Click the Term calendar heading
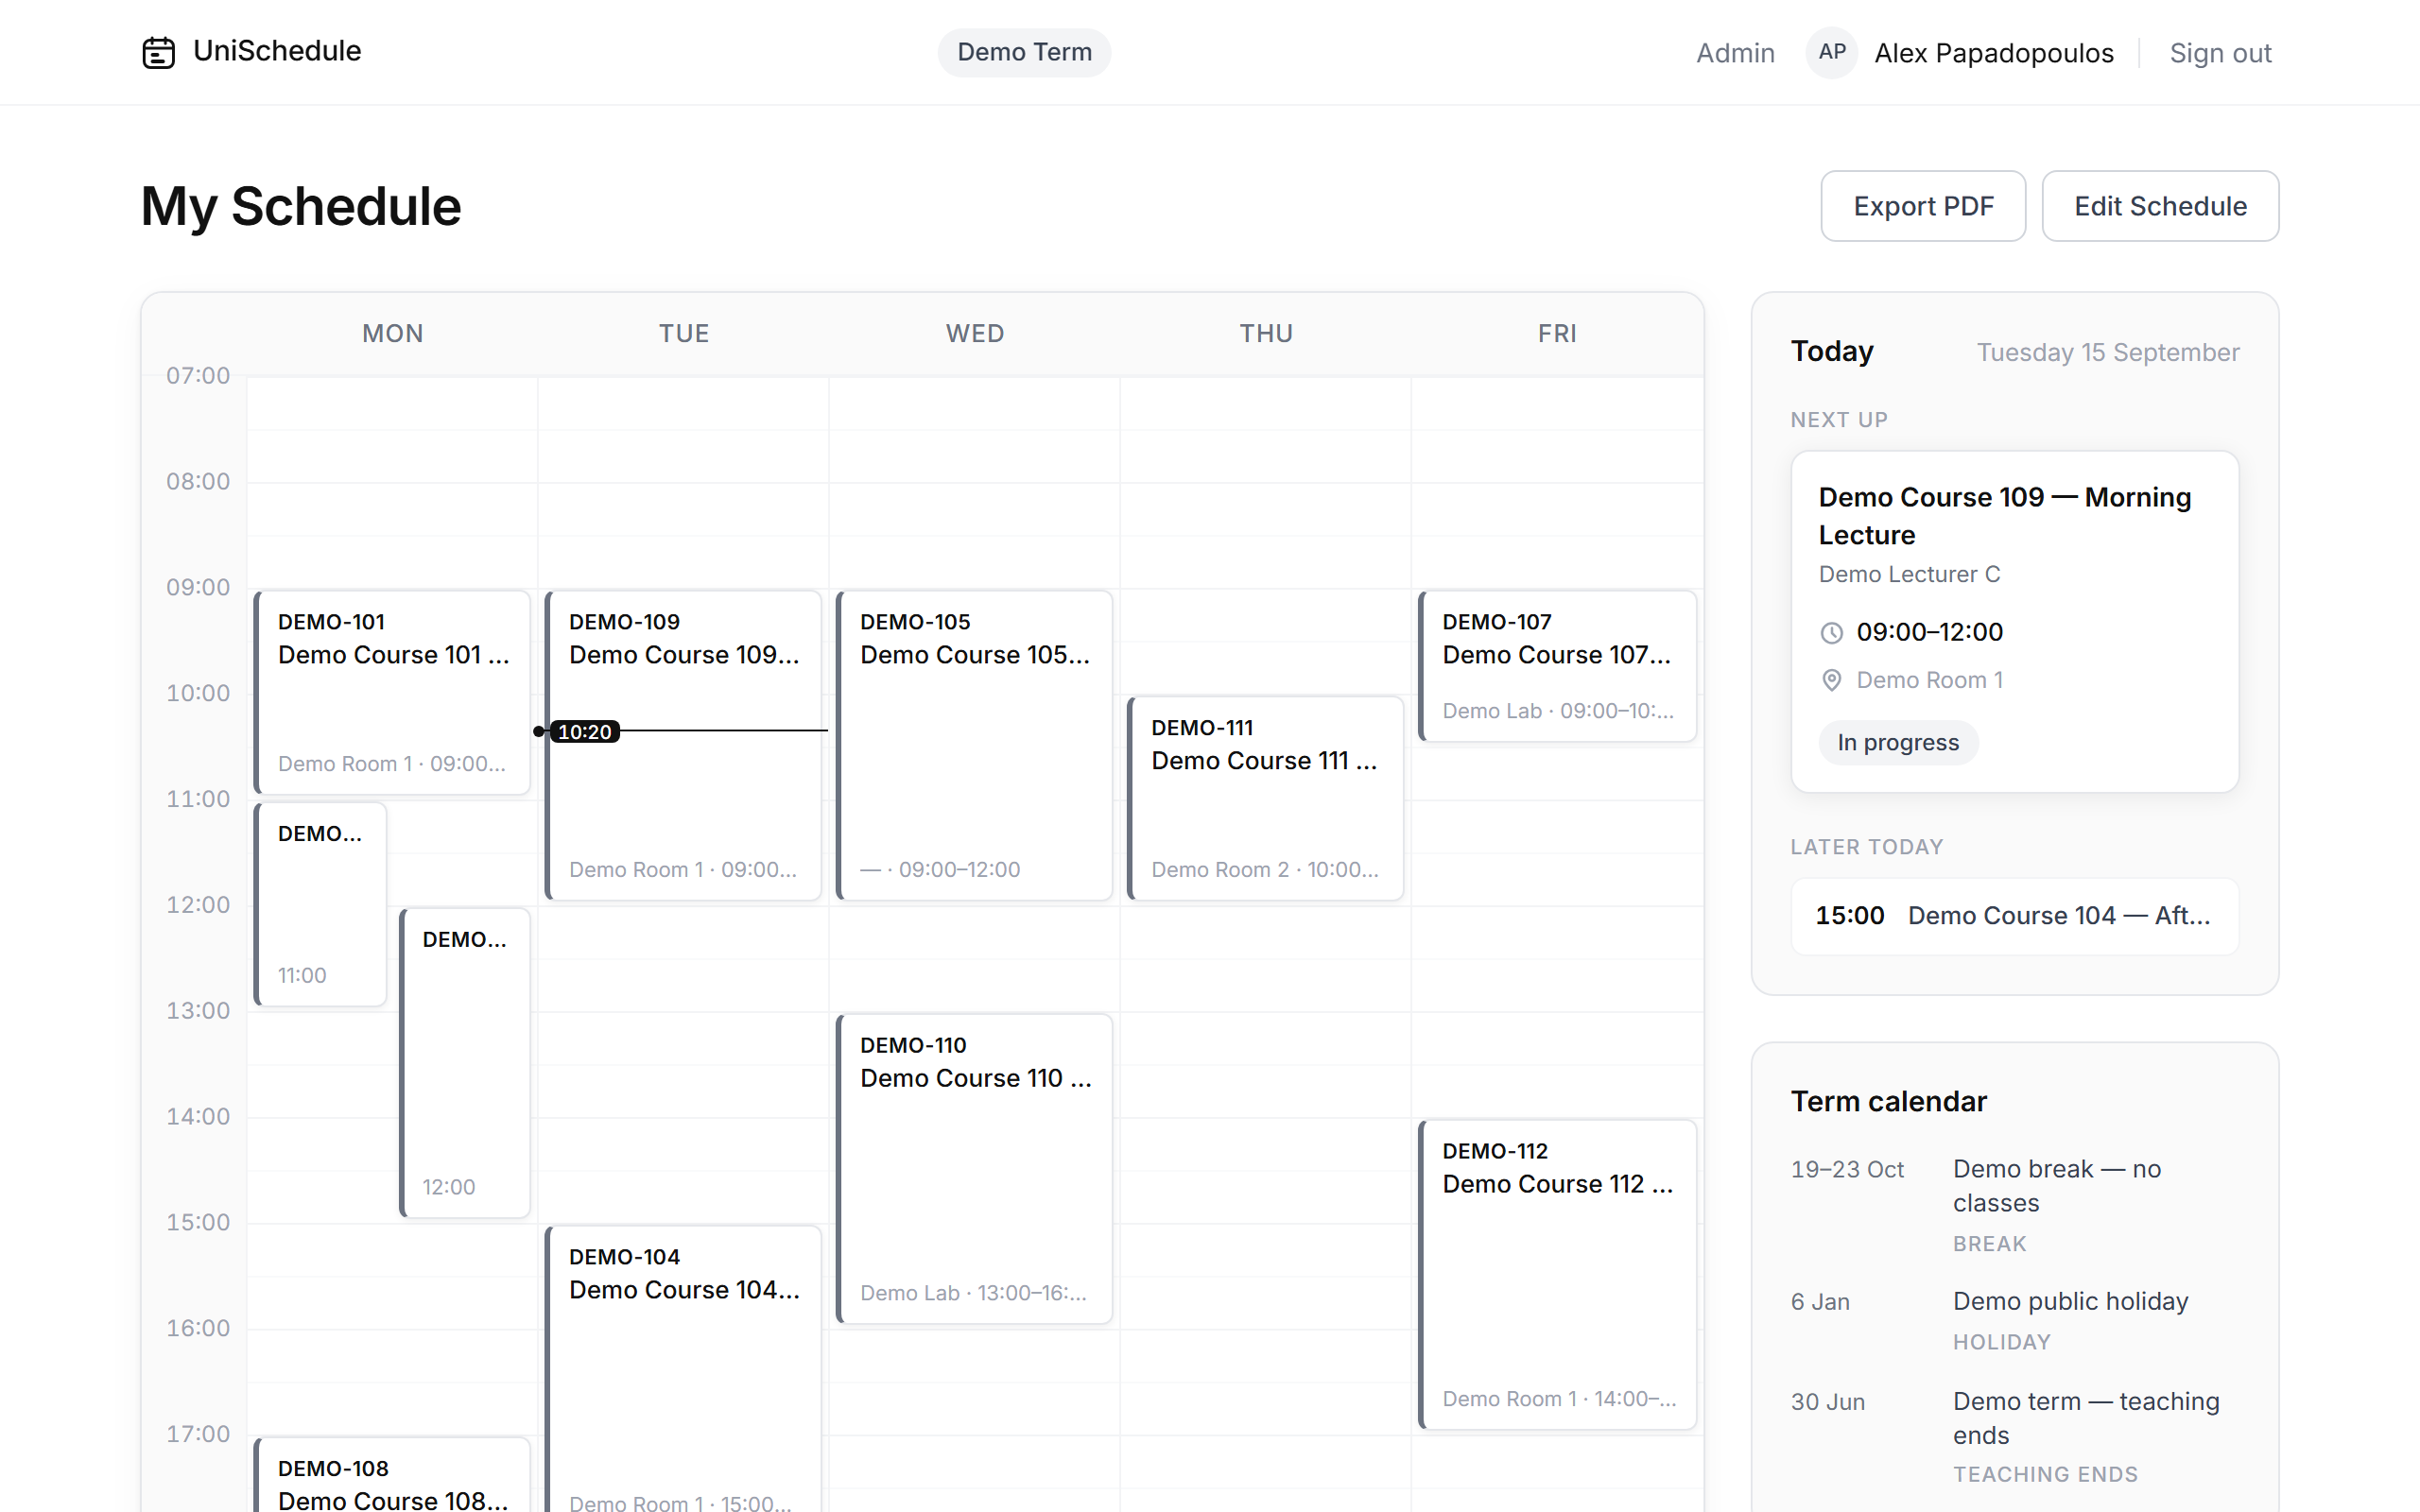This screenshot has width=2420, height=1512. (x=1888, y=1102)
